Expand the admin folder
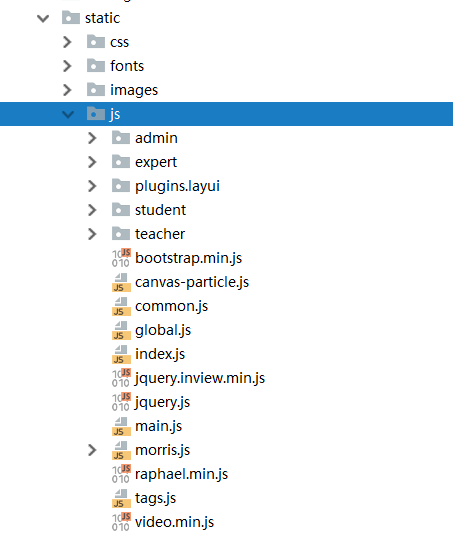This screenshot has width=453, height=535. pyautogui.click(x=92, y=138)
